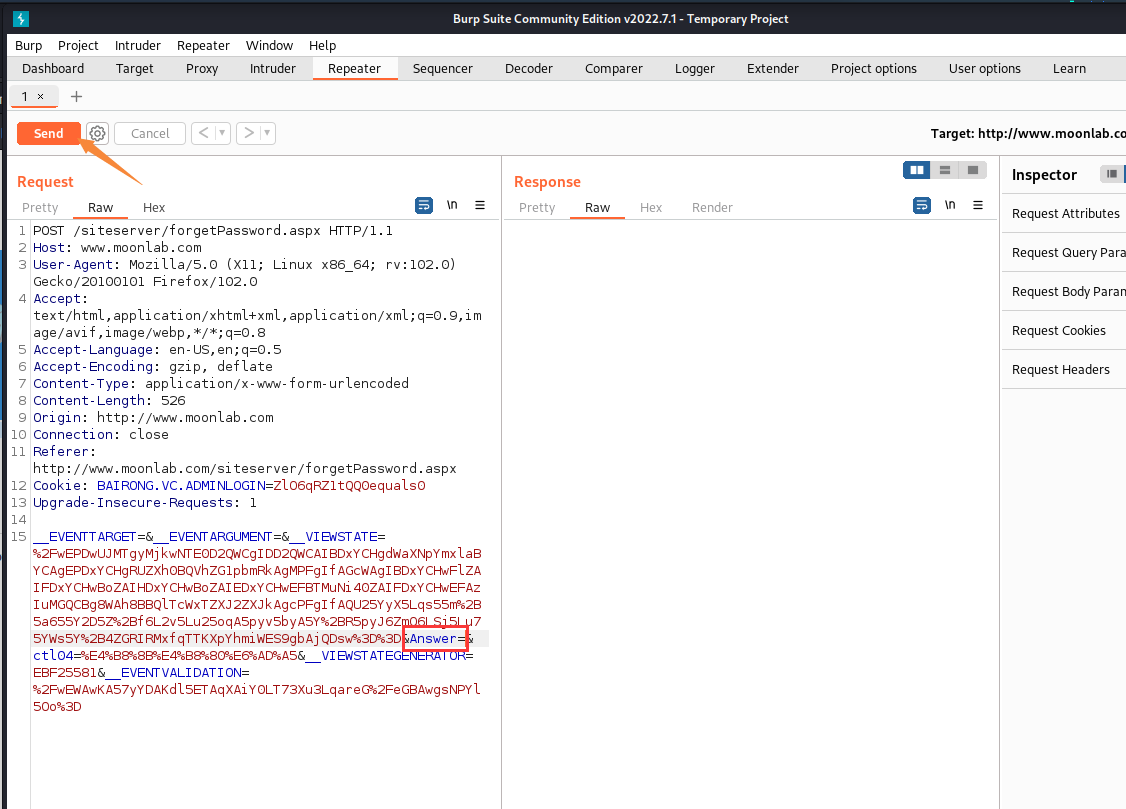Switch to Learn tab
Screen dimensions: 1126x809
tap(1069, 68)
